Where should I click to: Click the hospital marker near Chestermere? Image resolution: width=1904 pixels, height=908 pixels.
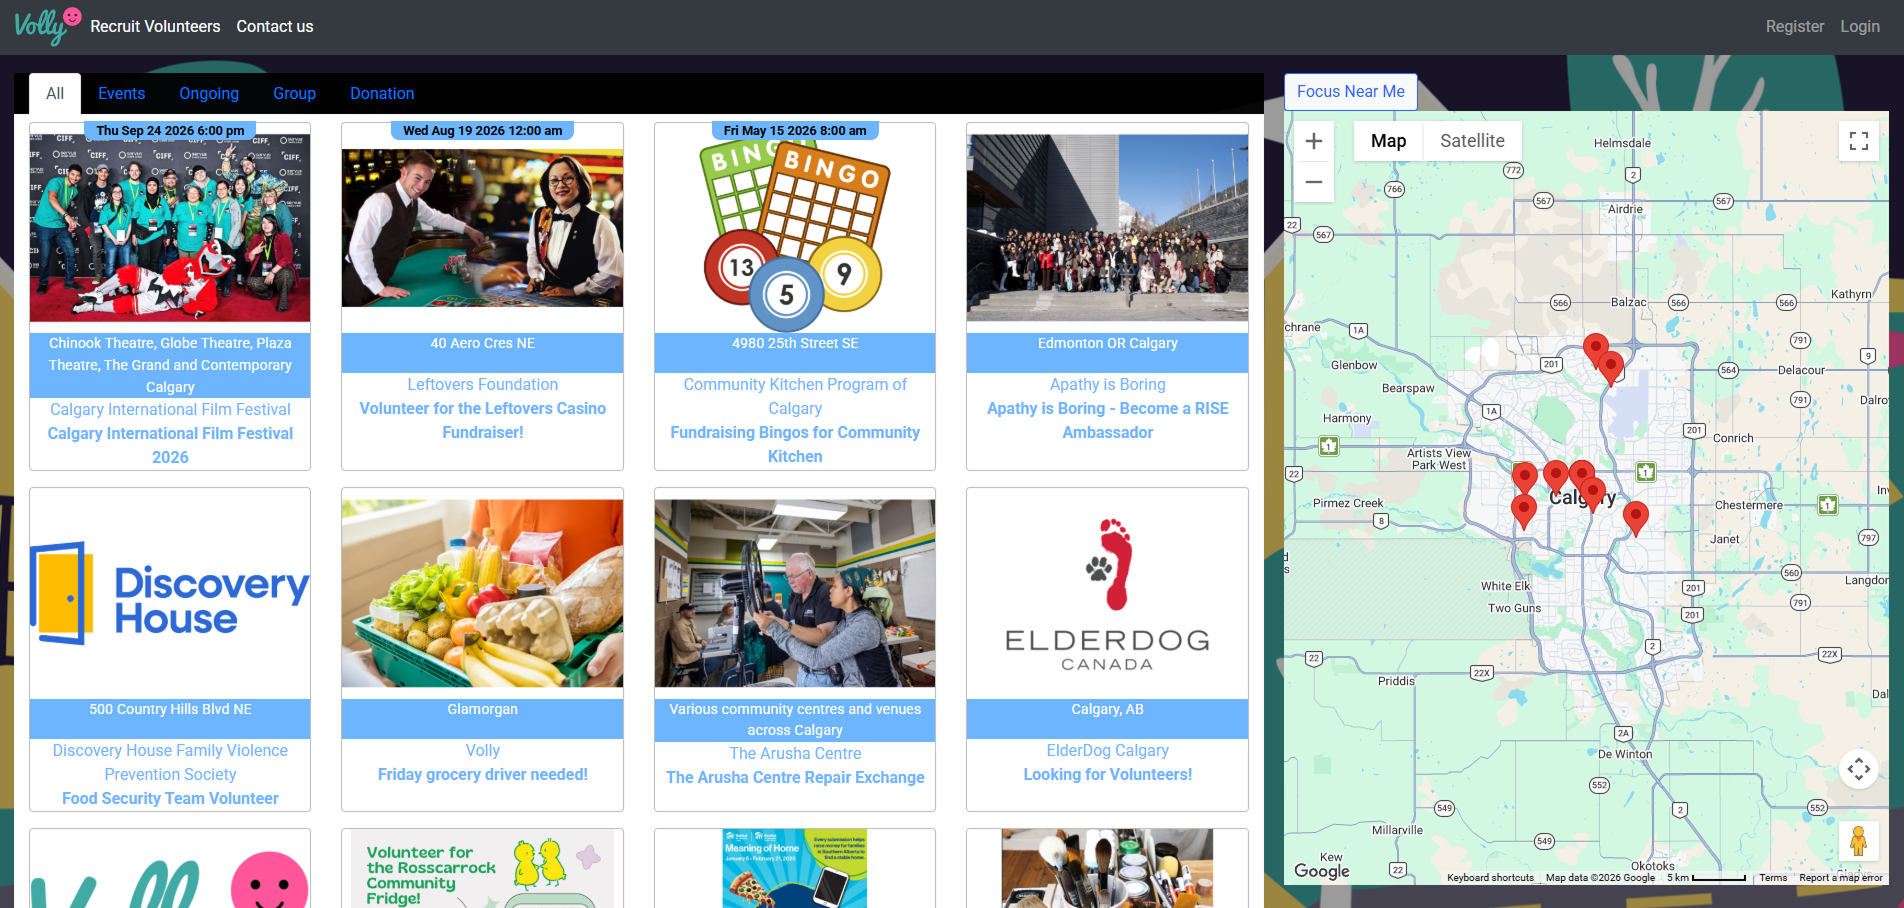[x=1828, y=505]
